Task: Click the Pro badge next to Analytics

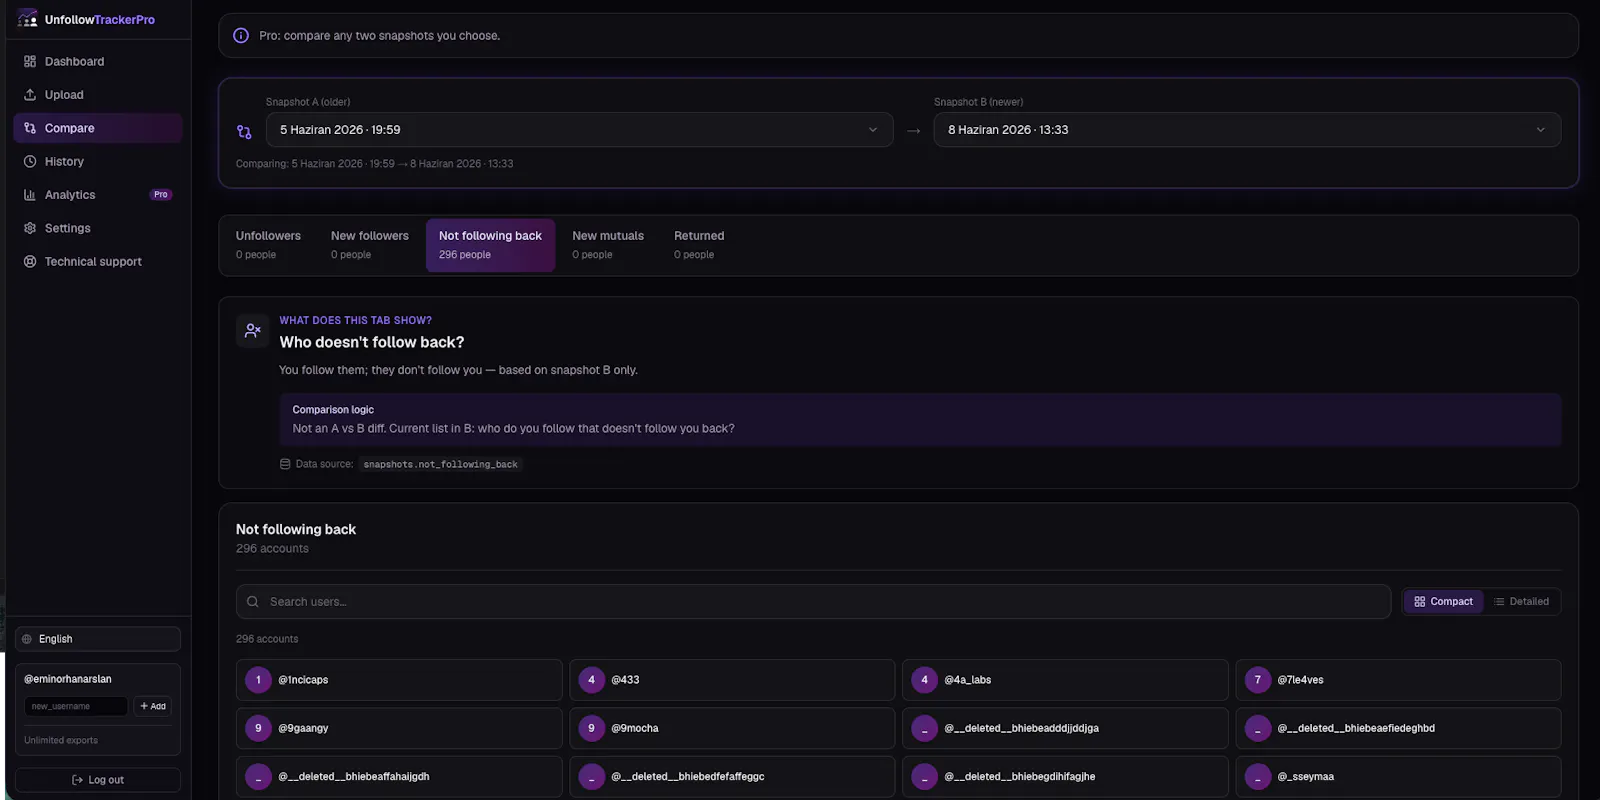Action: click(x=161, y=195)
